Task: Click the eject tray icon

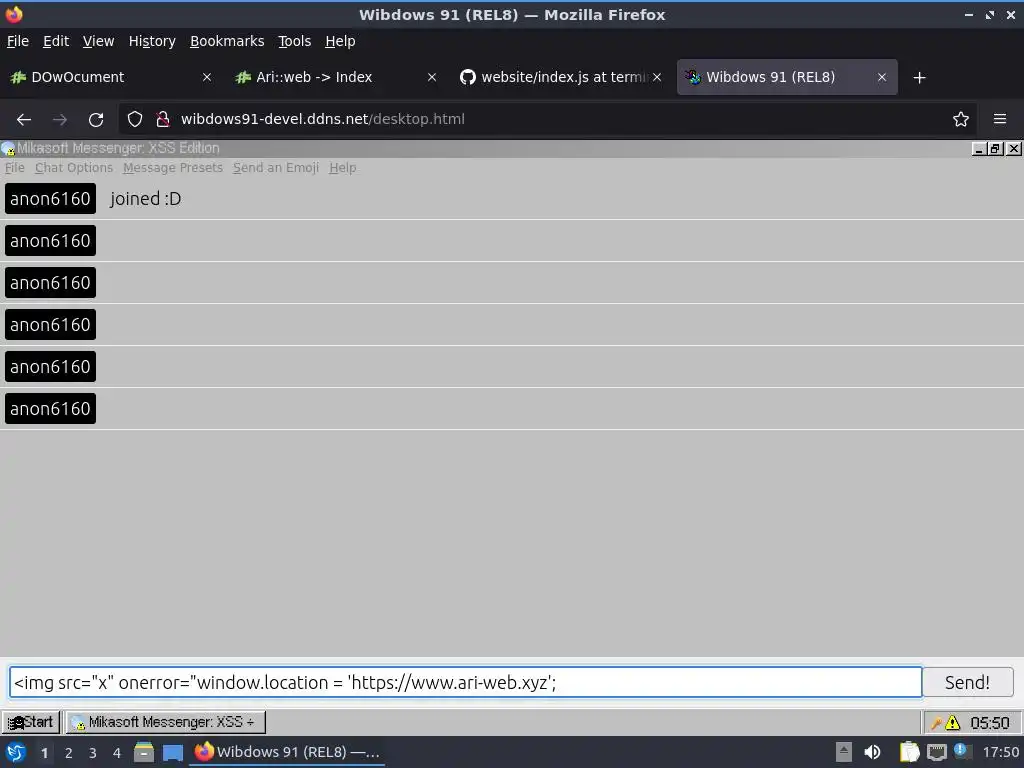Action: [x=844, y=752]
